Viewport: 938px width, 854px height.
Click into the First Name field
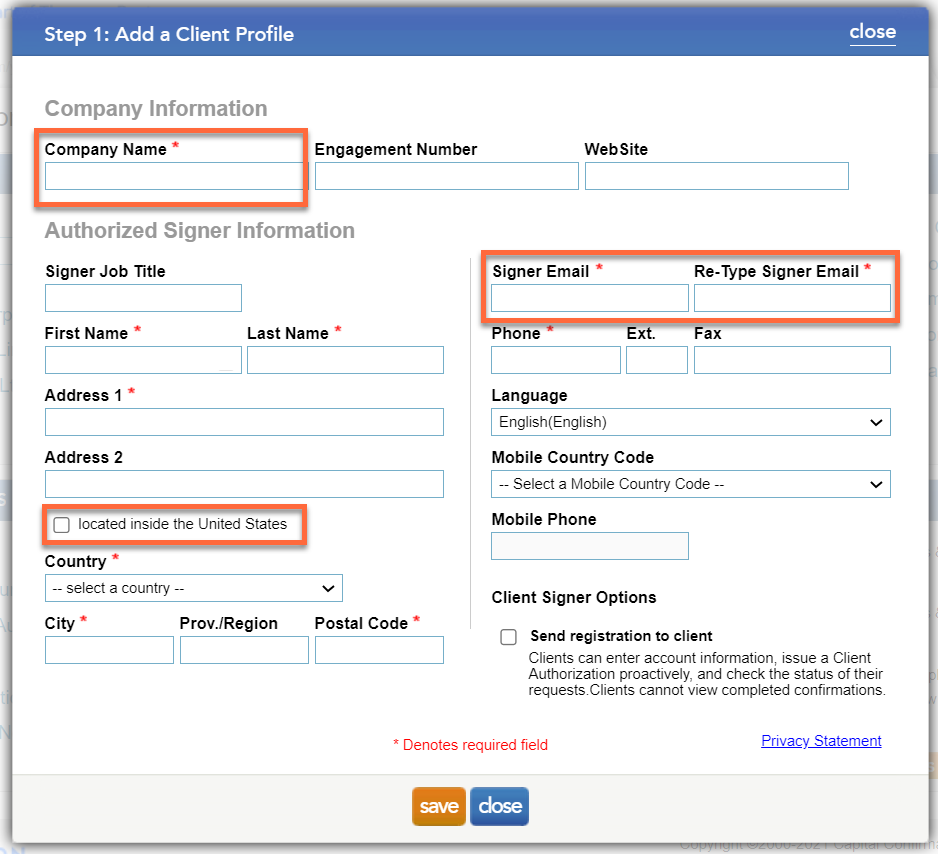[143, 360]
